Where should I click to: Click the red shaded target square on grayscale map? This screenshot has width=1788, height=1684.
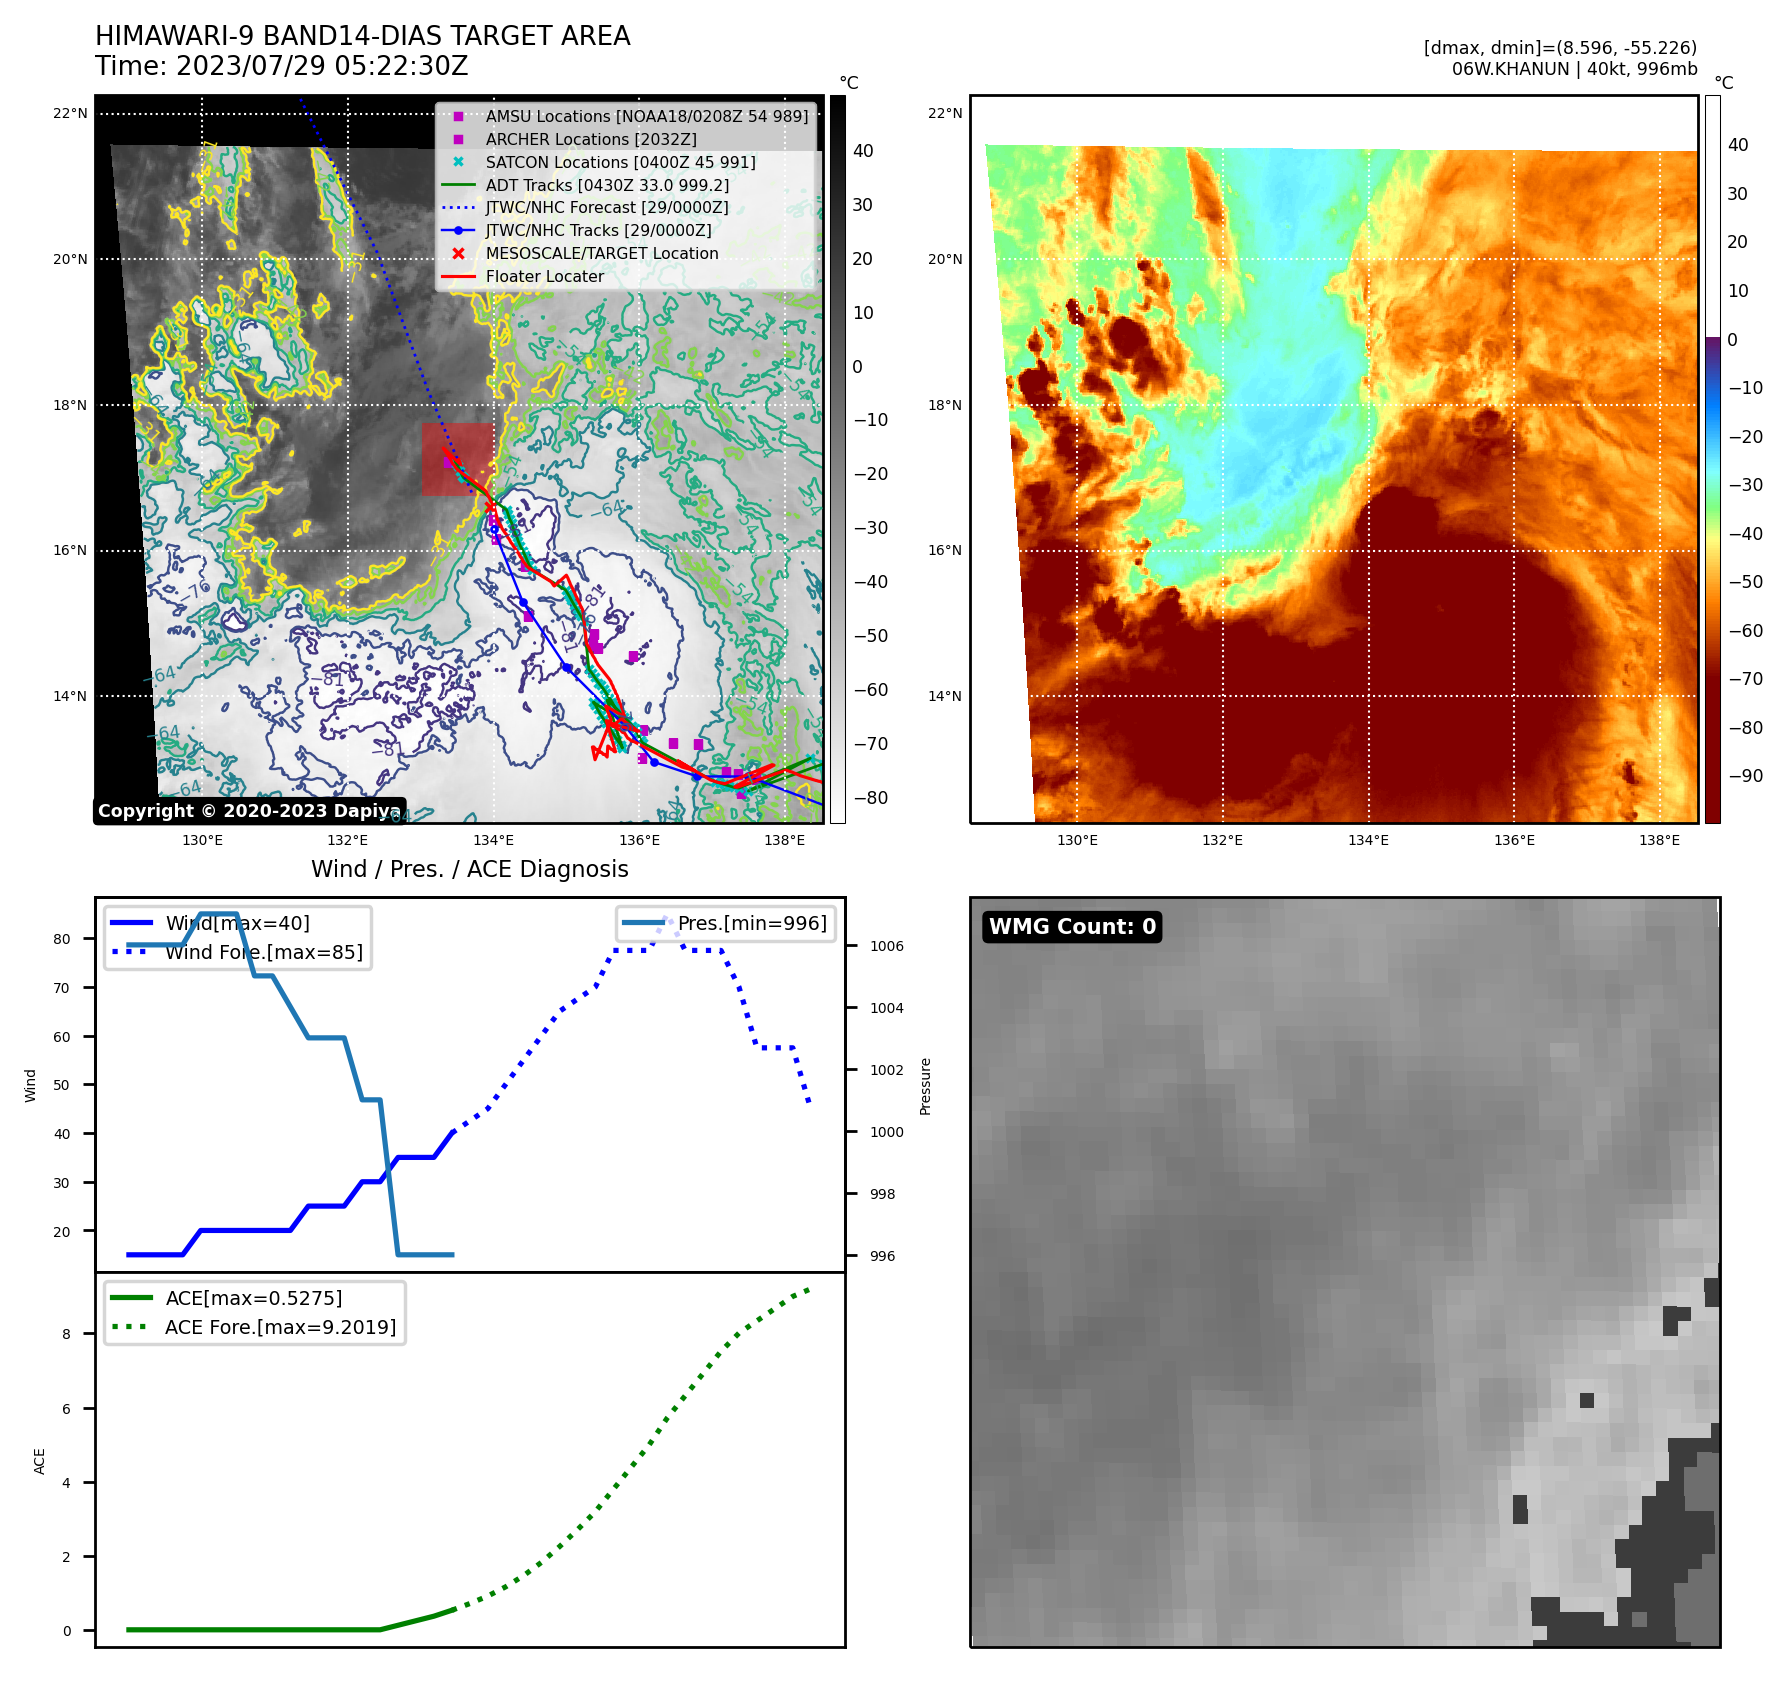coord(457,460)
